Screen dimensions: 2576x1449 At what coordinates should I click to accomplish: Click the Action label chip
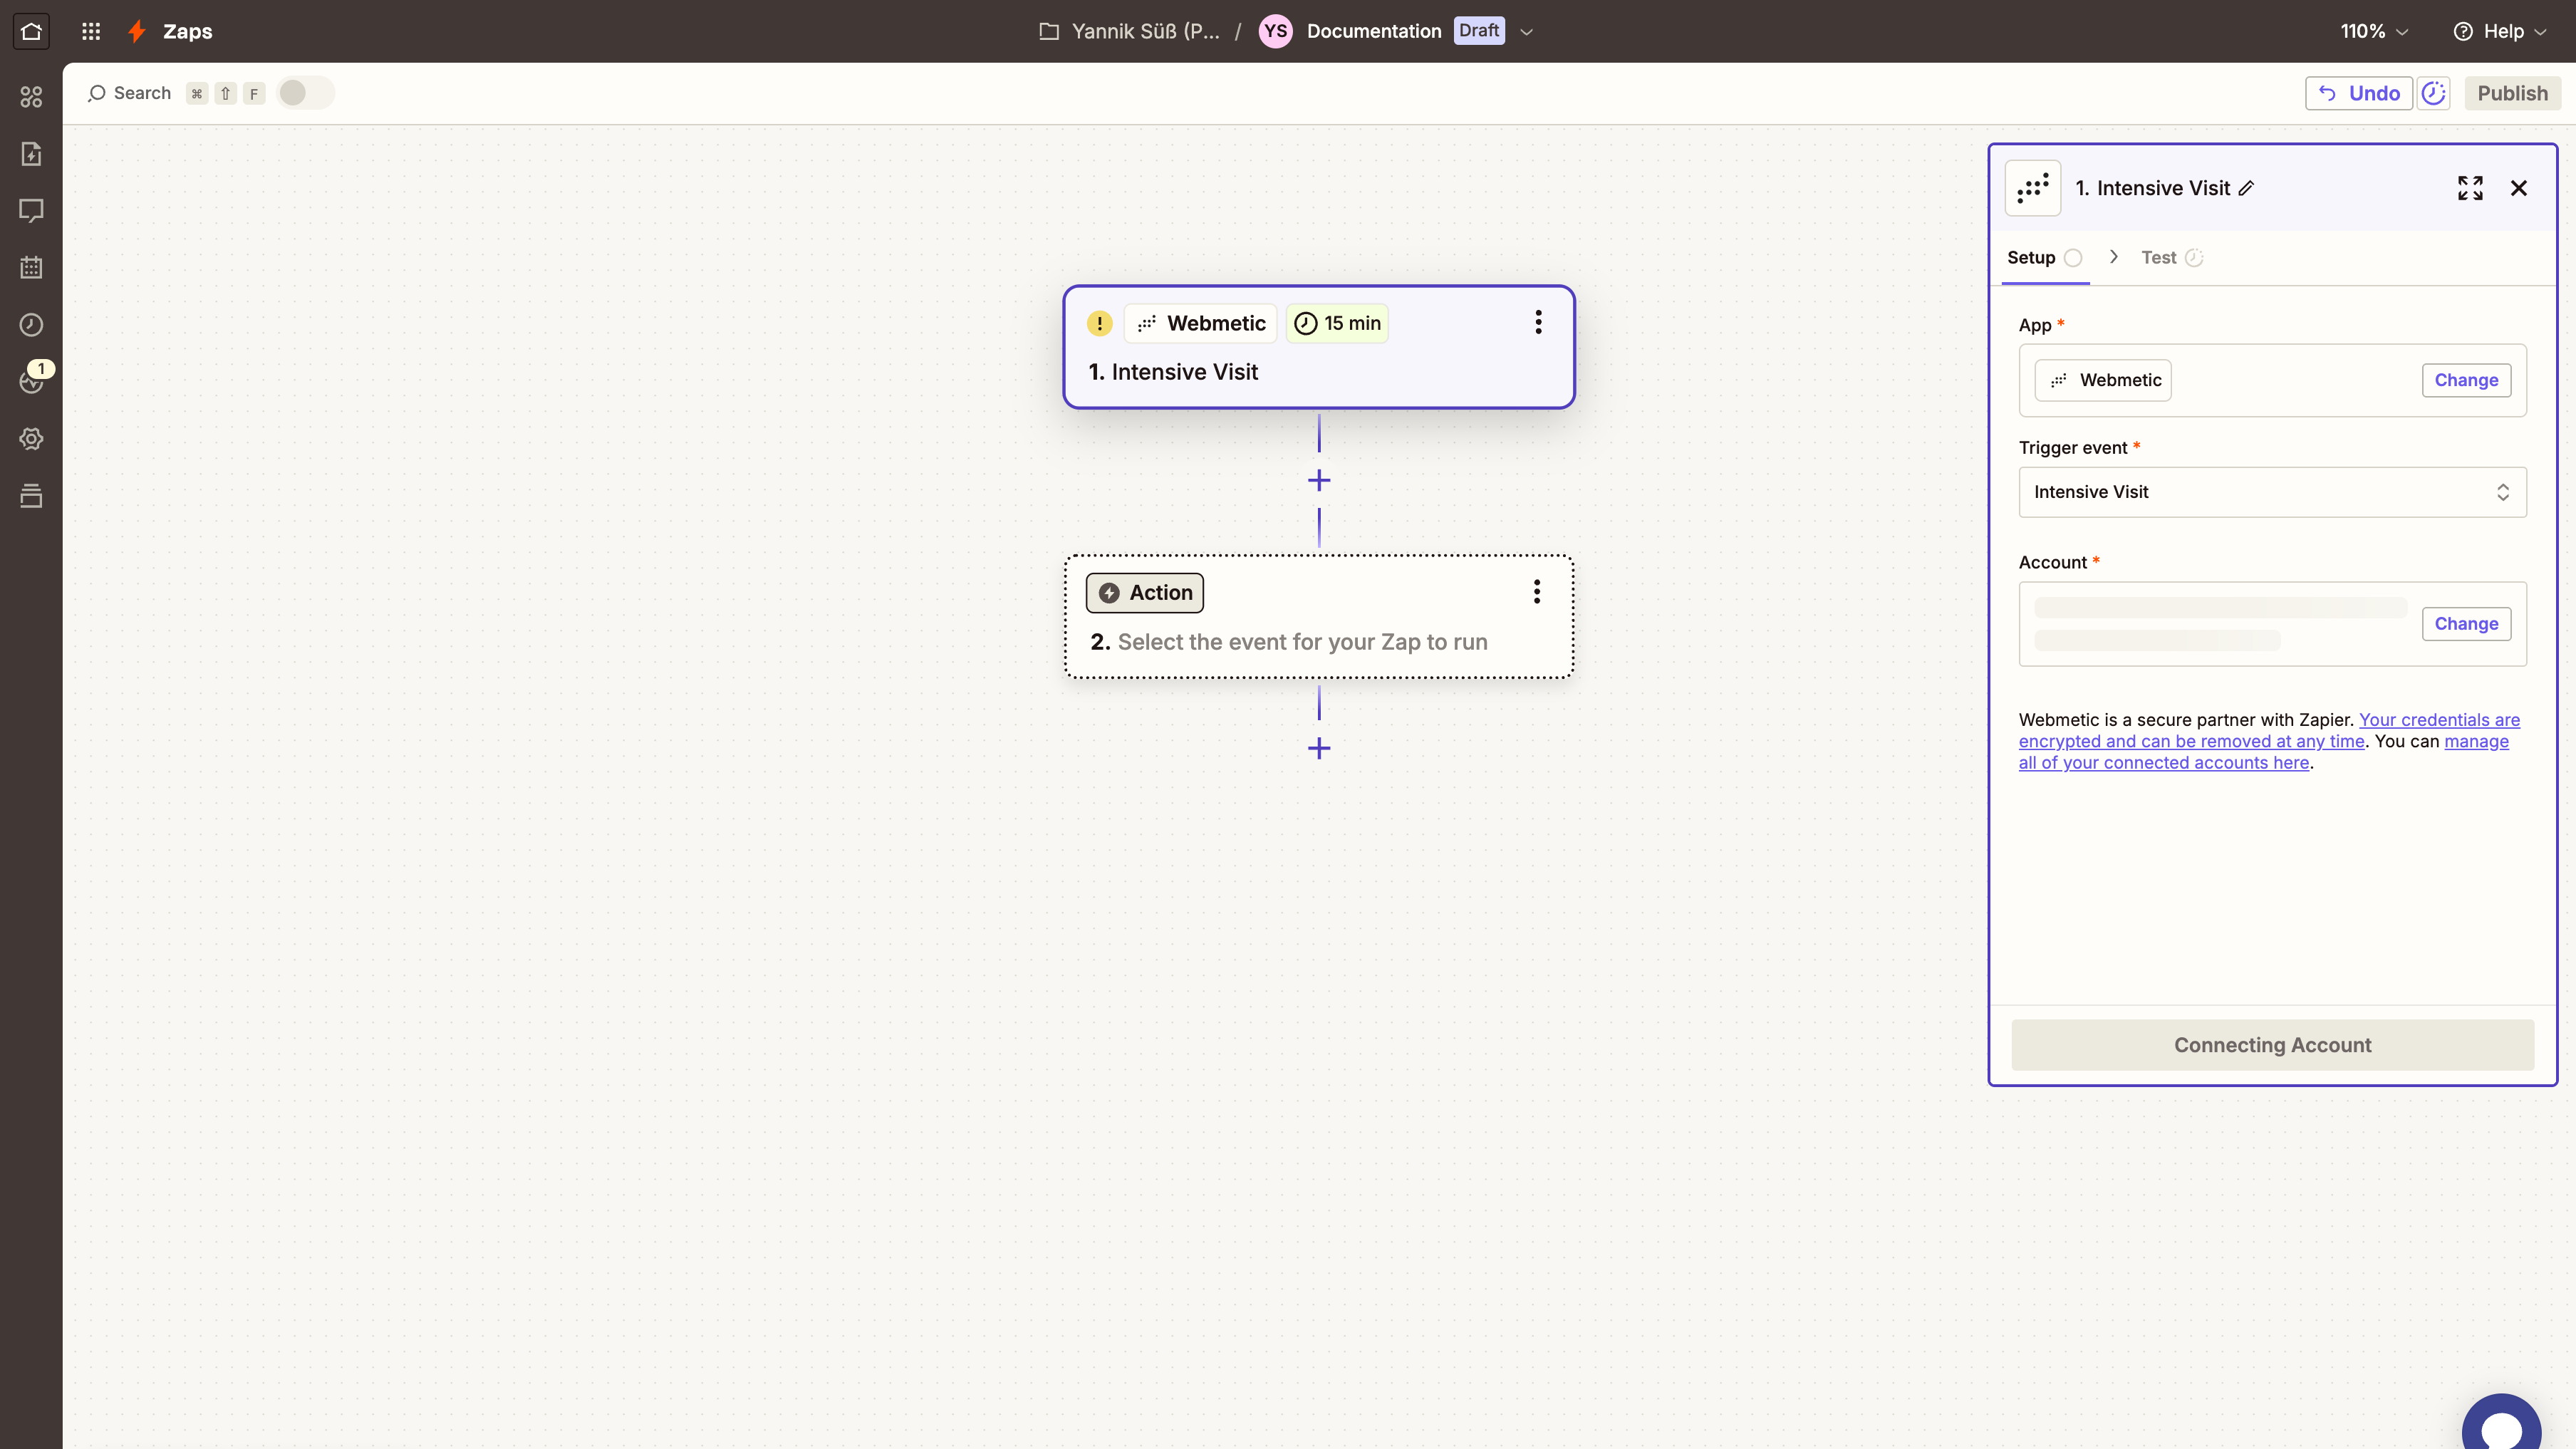tap(1145, 593)
